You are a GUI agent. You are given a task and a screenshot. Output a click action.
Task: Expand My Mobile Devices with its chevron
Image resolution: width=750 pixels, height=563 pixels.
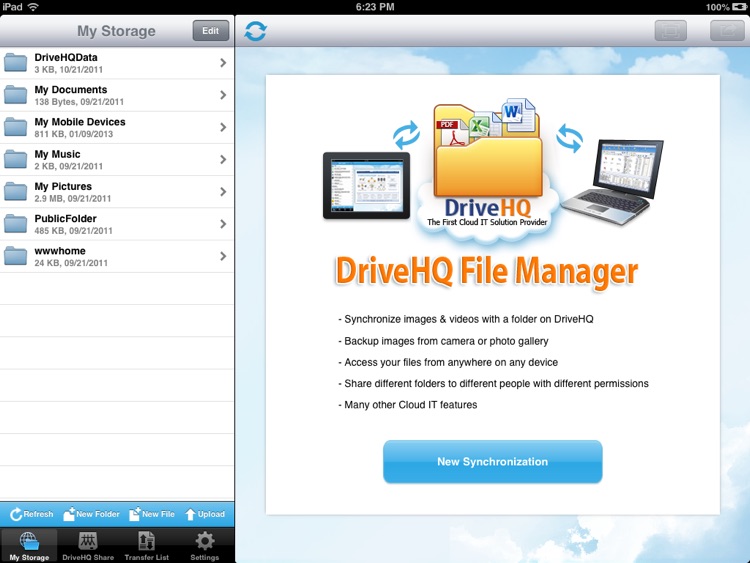coord(223,127)
